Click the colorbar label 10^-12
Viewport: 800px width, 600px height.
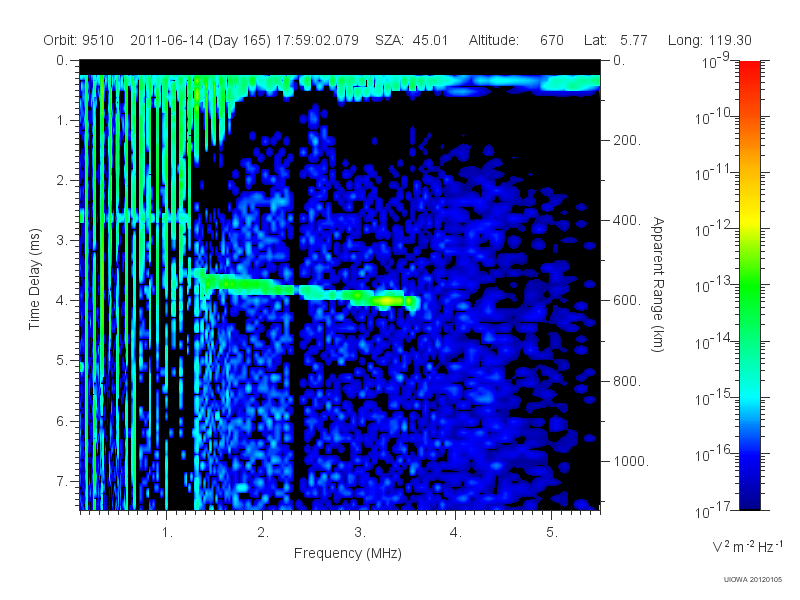[x=713, y=229]
